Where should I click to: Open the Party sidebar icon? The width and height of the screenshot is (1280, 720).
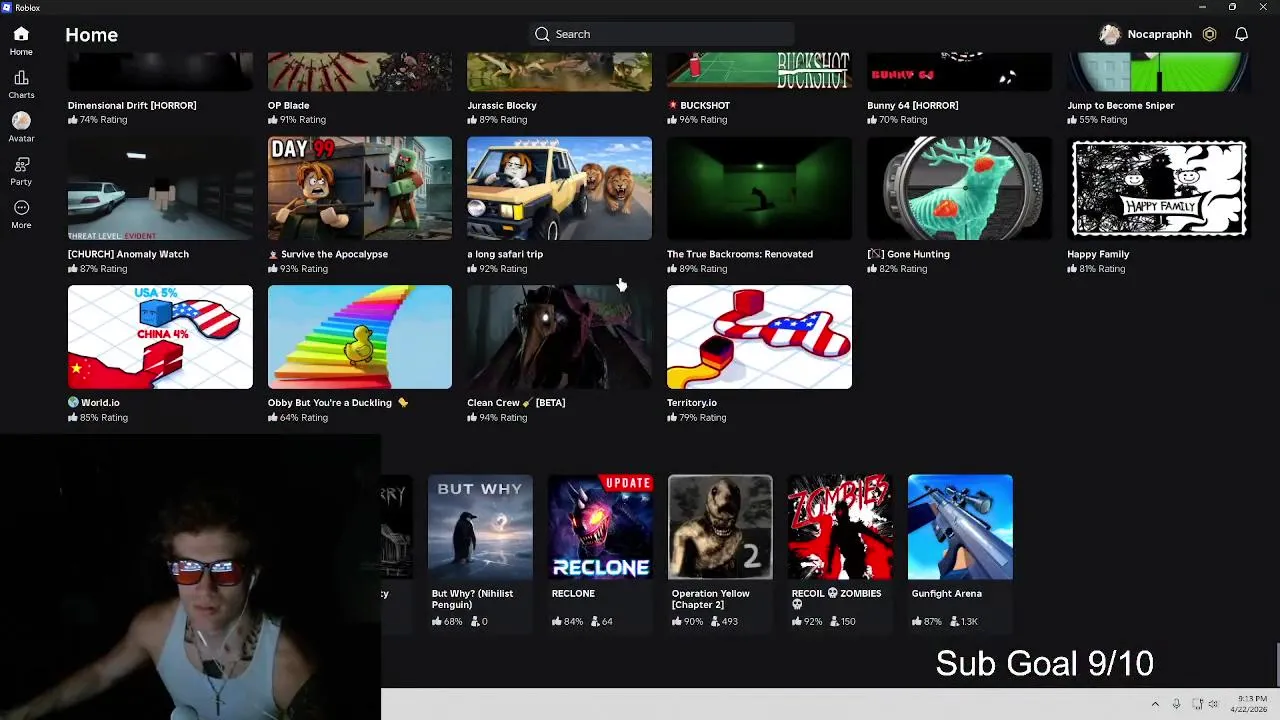click(x=21, y=164)
